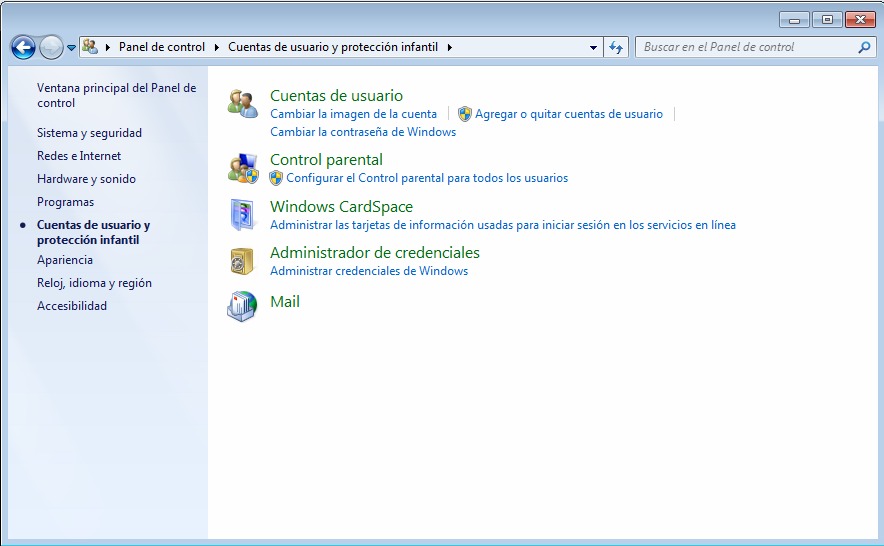Viewport: 884px width, 546px height.
Task: Expand breadcrumb arrow before Panel de control
Action: 108,47
